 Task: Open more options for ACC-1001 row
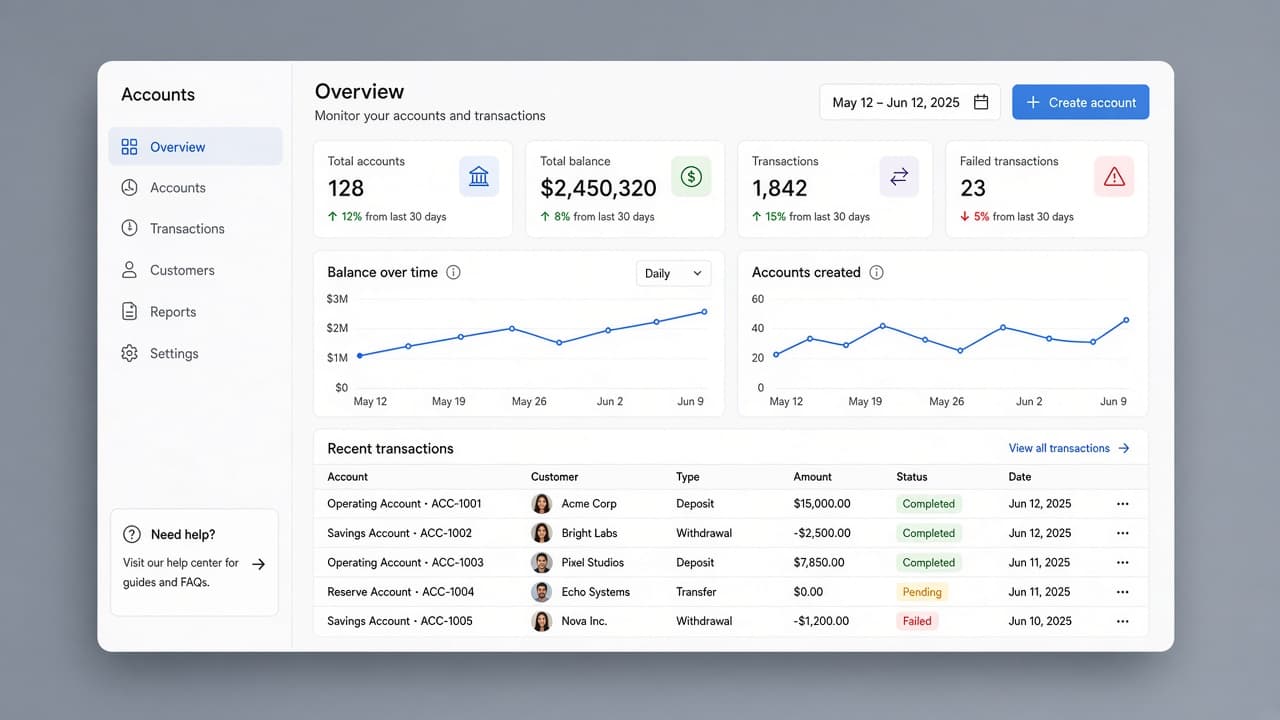(1122, 504)
